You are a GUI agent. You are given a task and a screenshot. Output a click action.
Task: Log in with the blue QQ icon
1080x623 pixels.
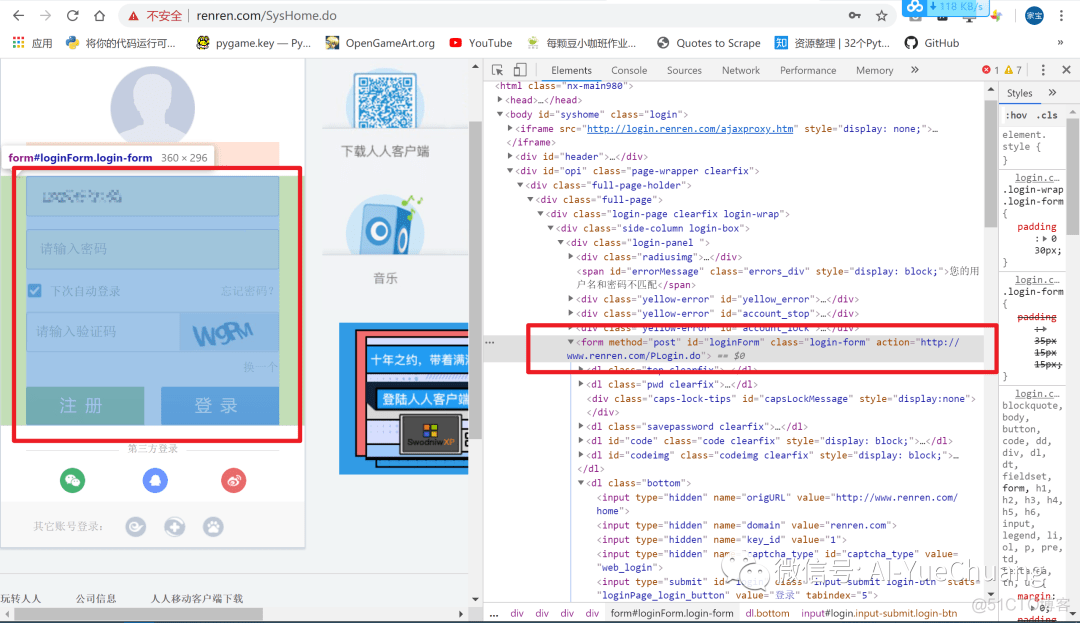(x=155, y=480)
